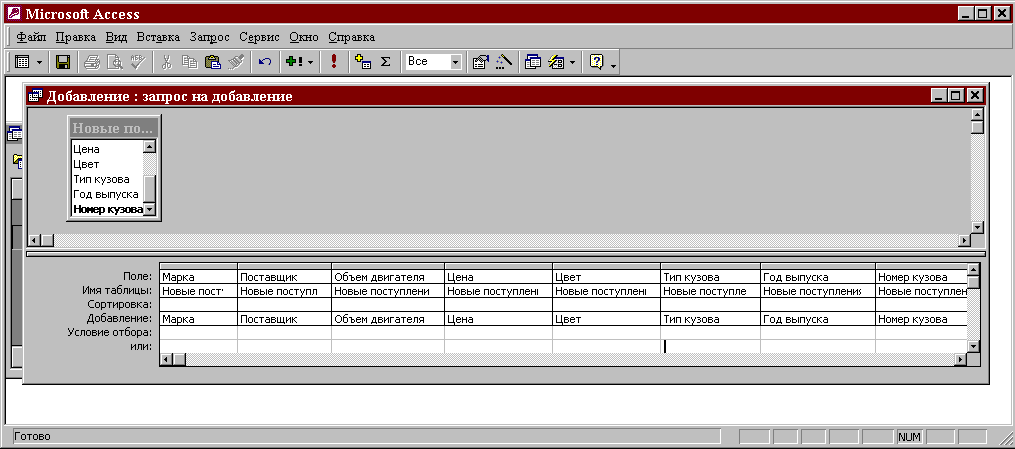Open the Query Type dropdown arrow
Screen dimensions: 1015x449
[x=310, y=62]
